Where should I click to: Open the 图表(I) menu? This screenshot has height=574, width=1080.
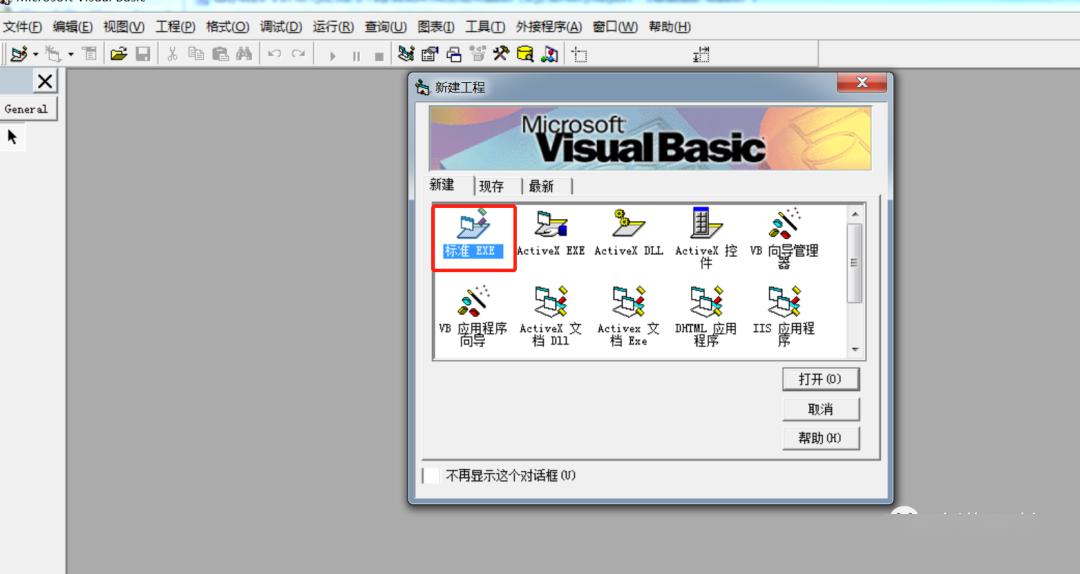[436, 27]
